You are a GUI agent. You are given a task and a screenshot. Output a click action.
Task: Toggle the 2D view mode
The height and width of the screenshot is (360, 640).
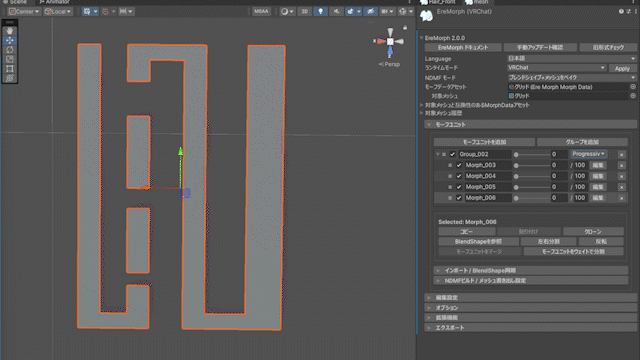point(304,11)
